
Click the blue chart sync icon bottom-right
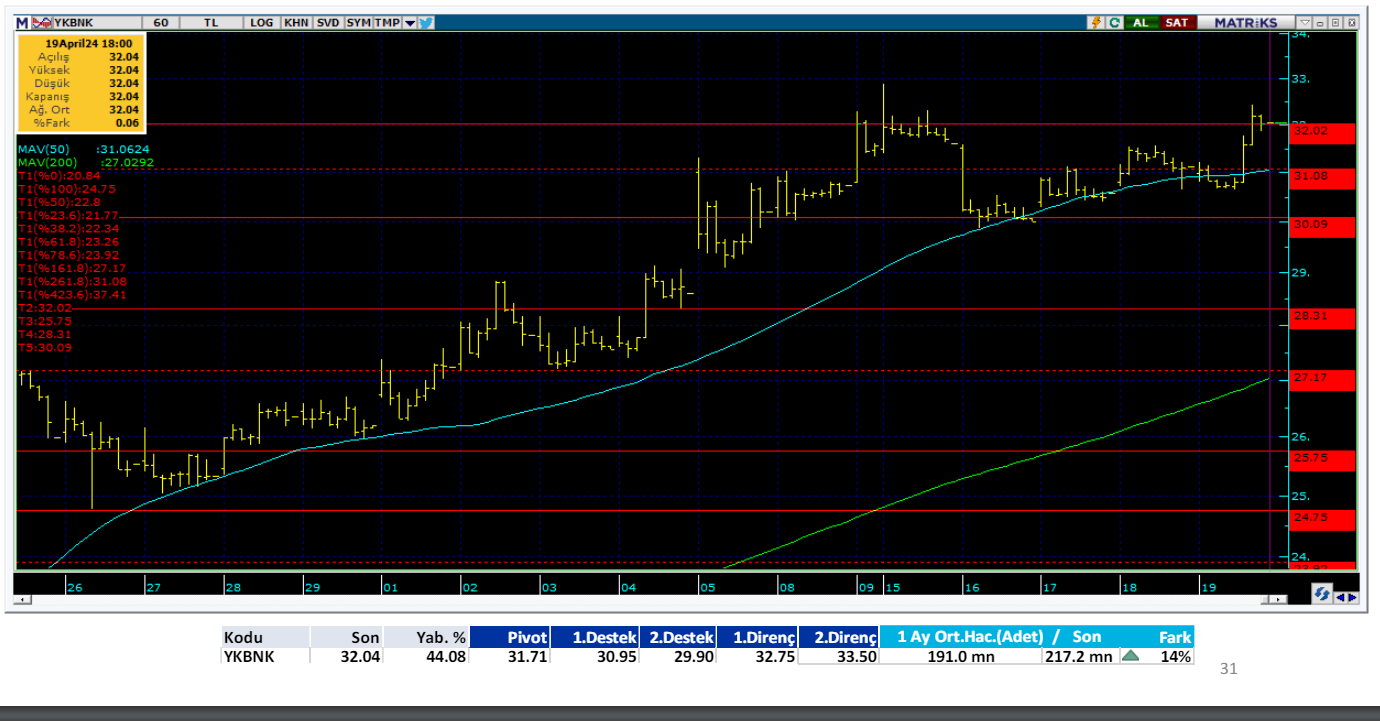[1322, 595]
